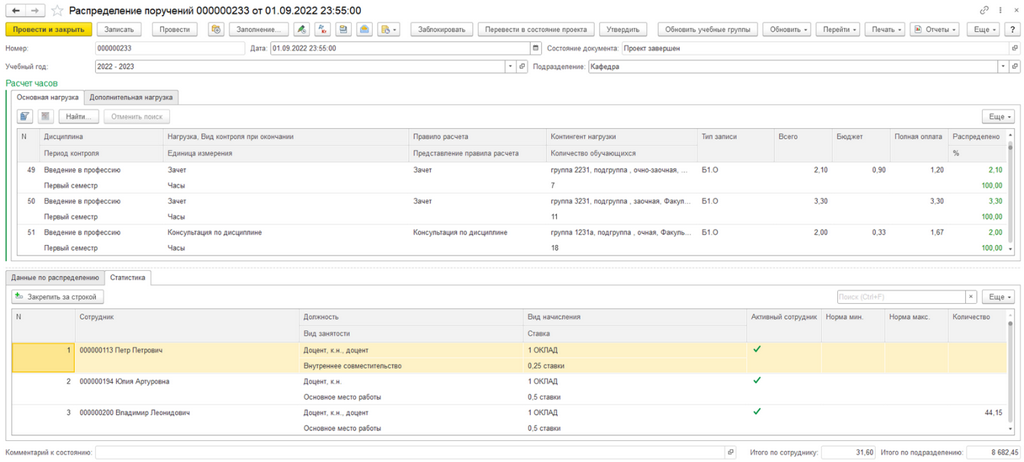
Task: Click the green pen icon in toolbar
Action: [301, 29]
